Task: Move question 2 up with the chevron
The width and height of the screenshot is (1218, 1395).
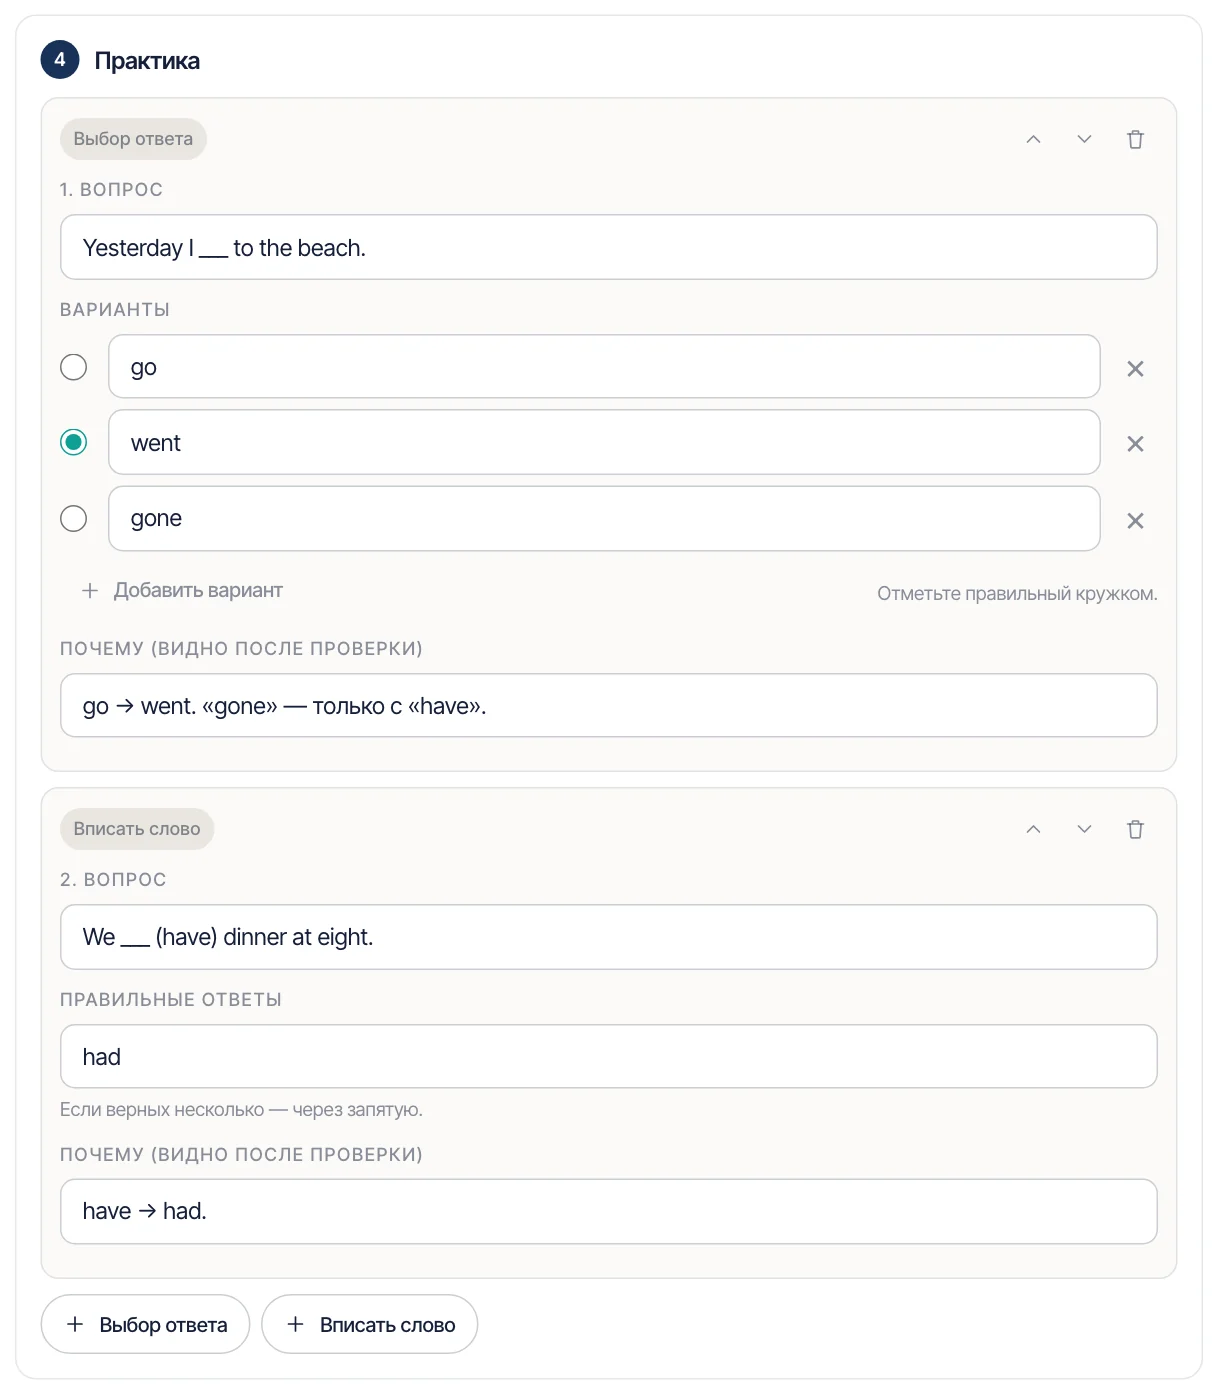Action: [1033, 829]
